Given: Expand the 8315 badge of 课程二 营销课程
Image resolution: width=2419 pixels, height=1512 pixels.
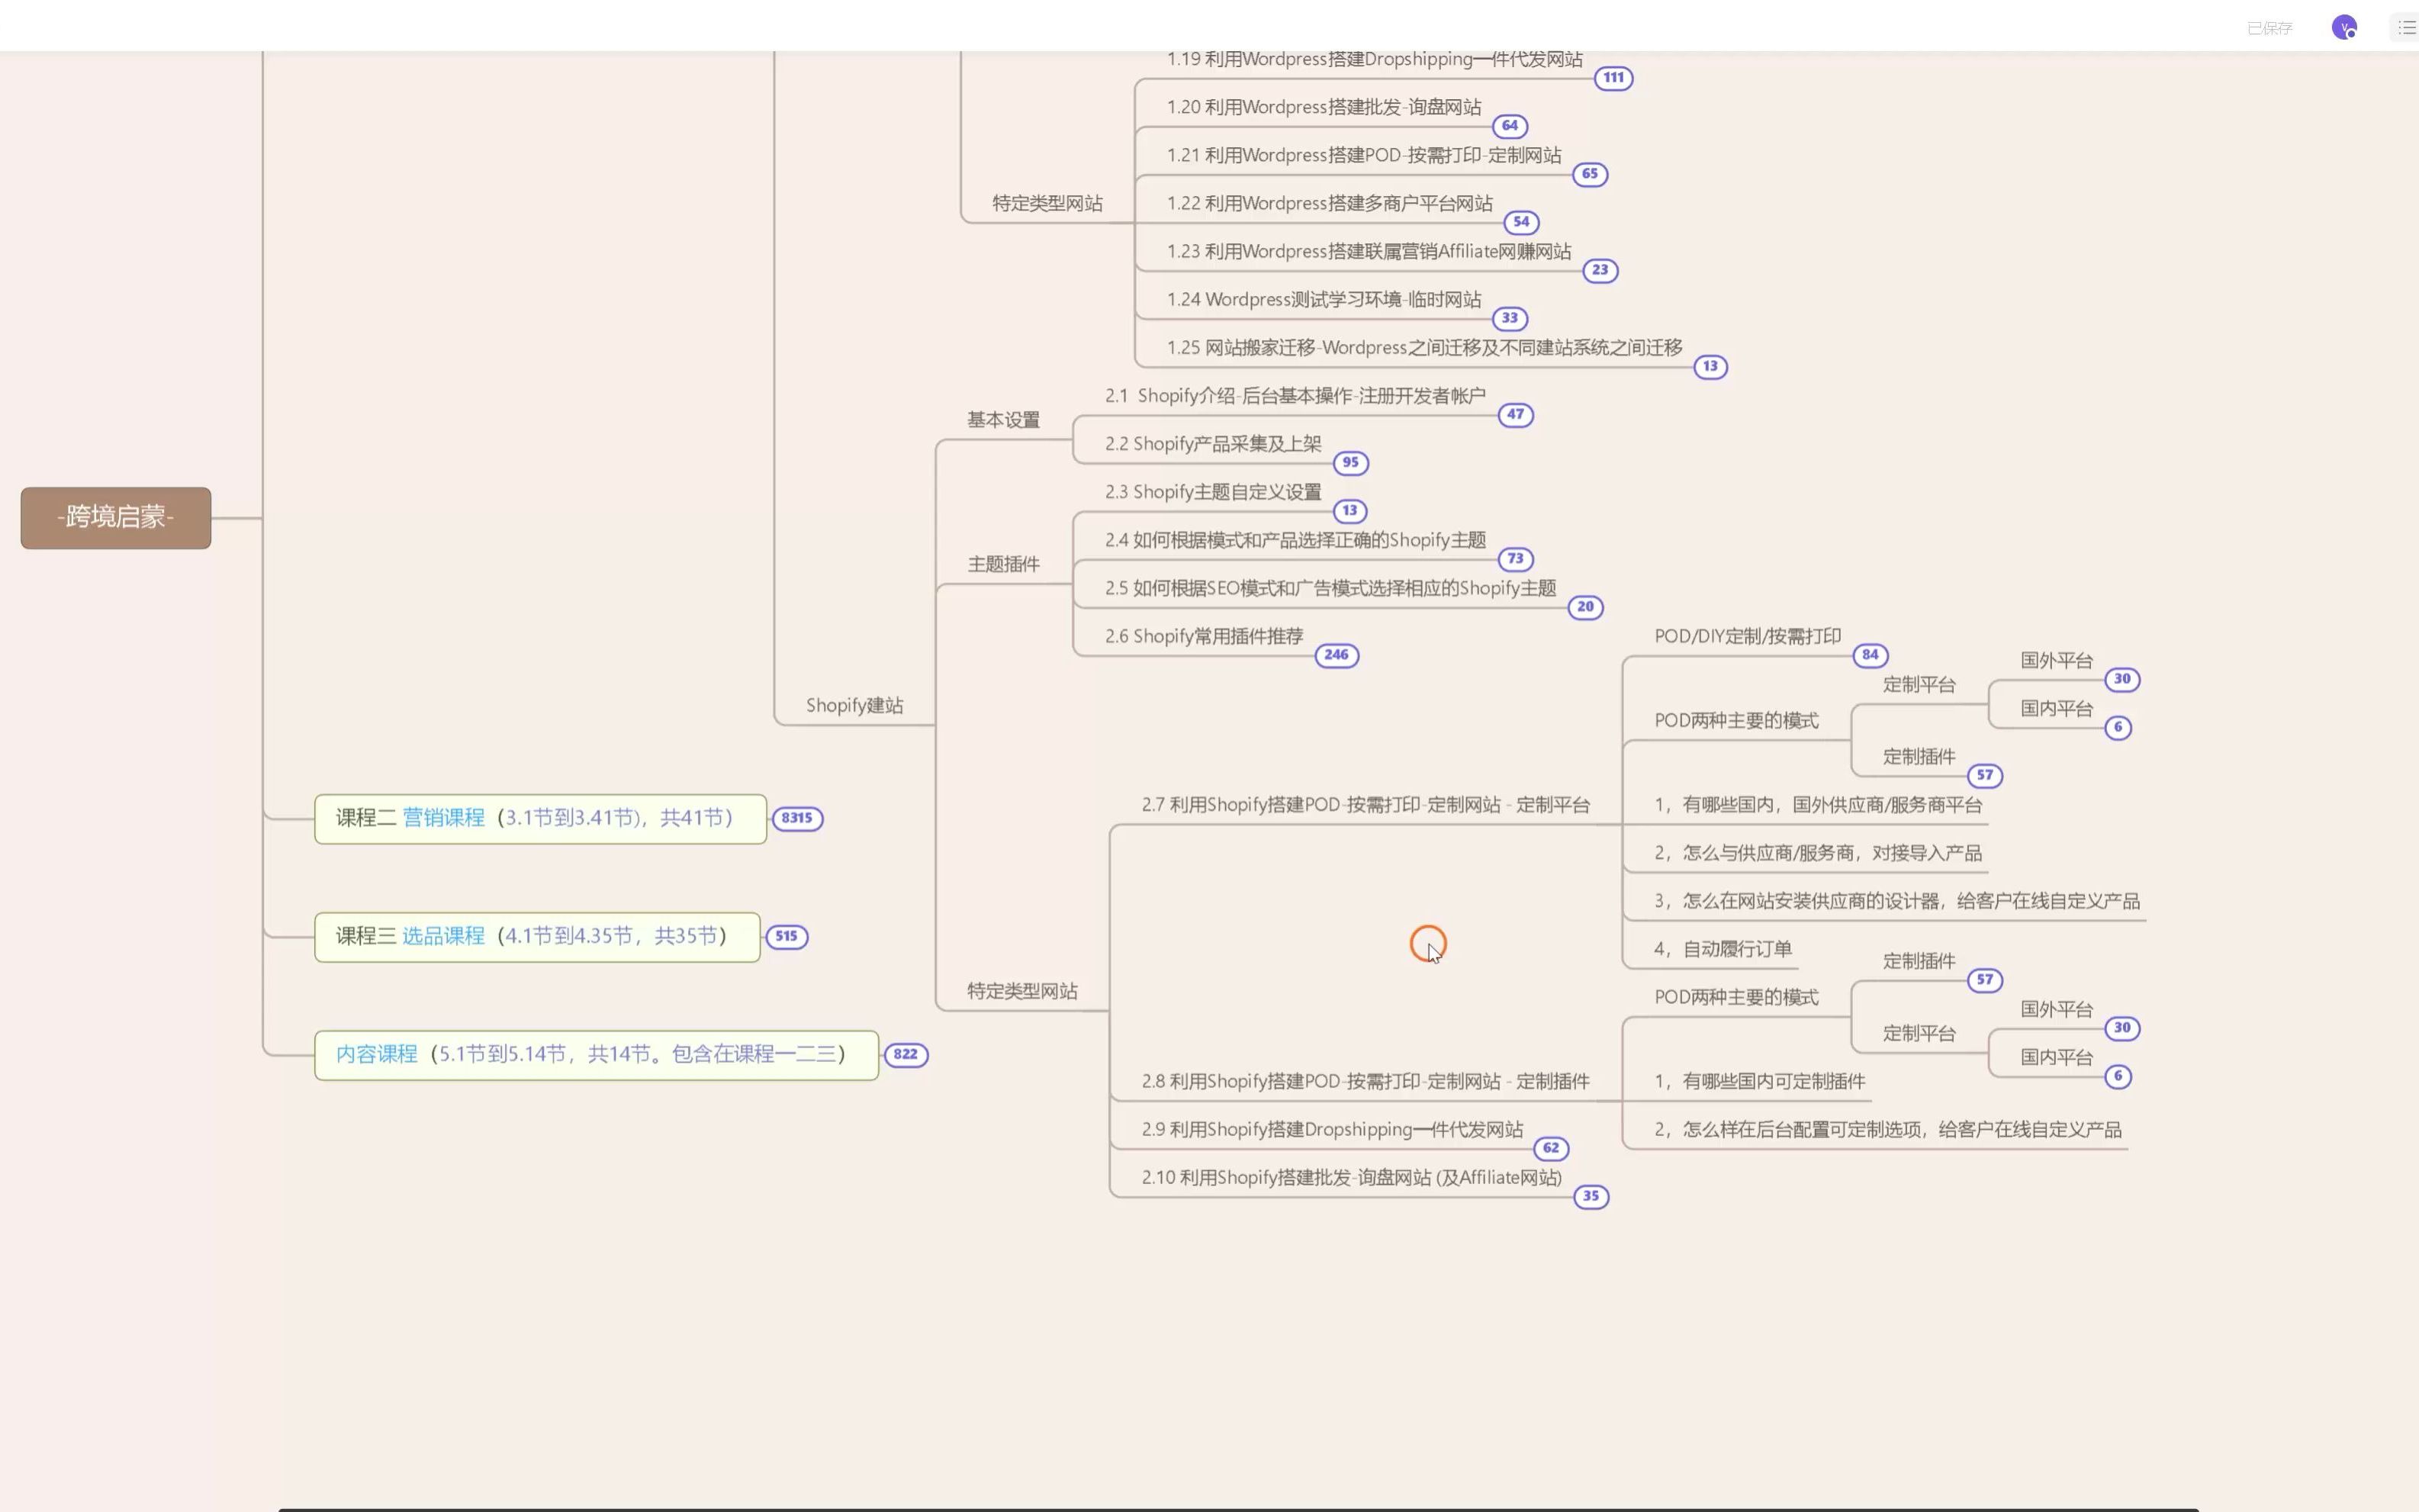Looking at the screenshot, I should [797, 818].
